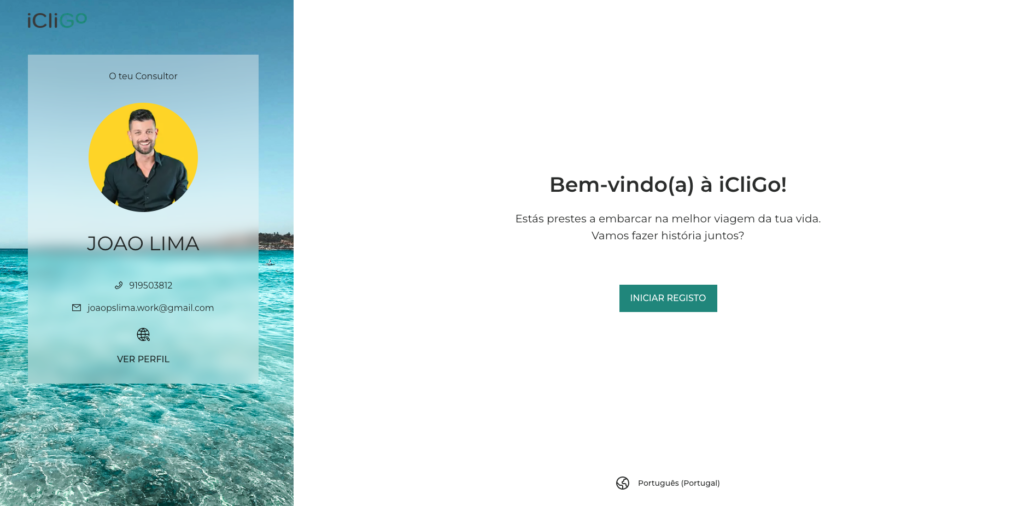Click the ocean water below the consultant card
1024x506 pixels.
(144, 444)
